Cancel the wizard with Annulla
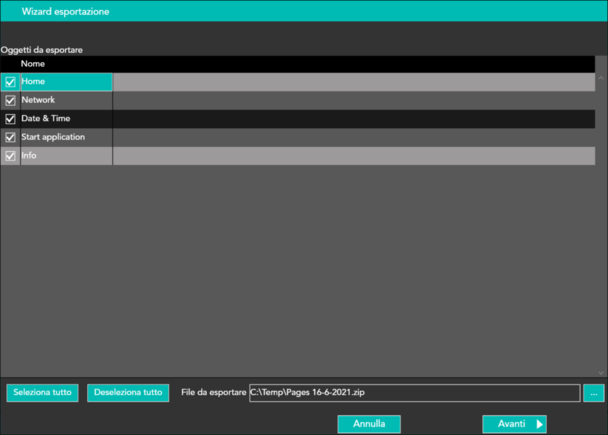This screenshot has width=608, height=435. 369,424
